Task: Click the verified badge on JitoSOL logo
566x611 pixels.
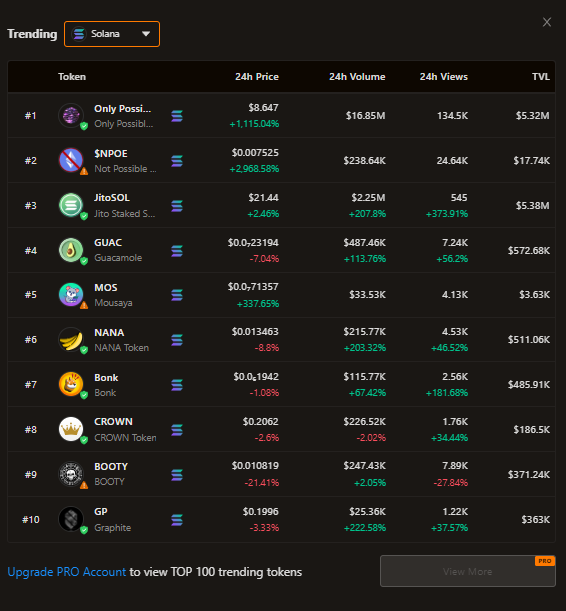Action: [x=84, y=216]
